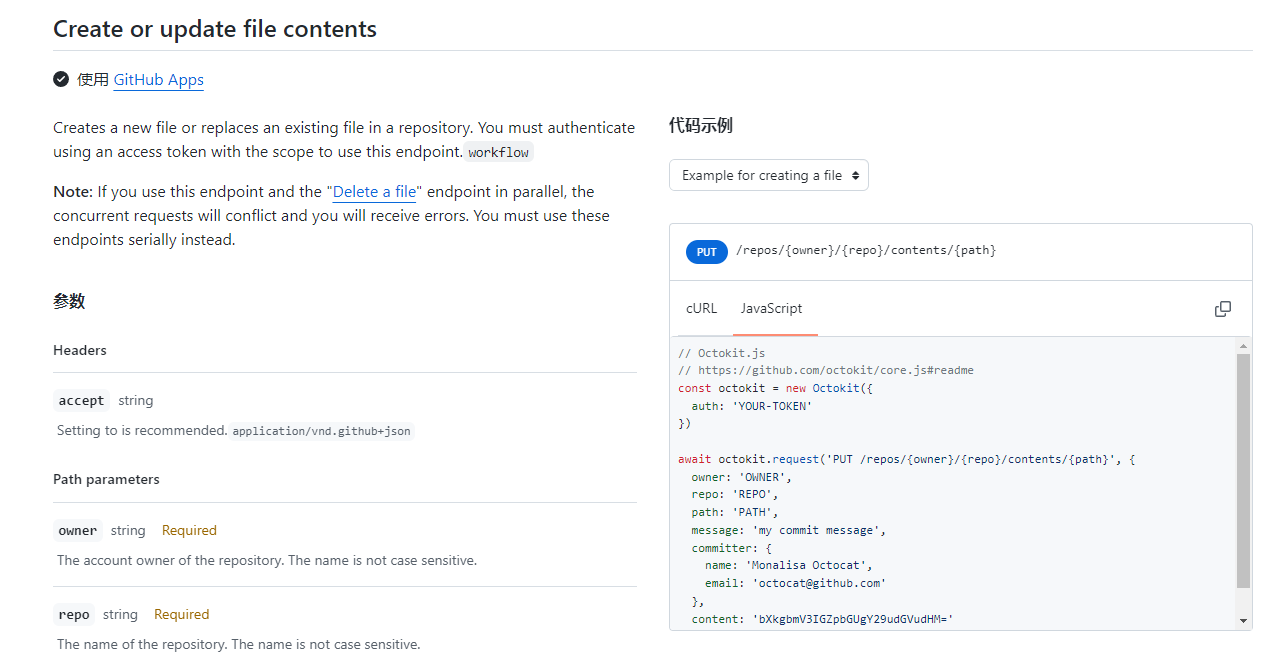
Task: Click the code panel scrollbar thumb
Action: pyautogui.click(x=1243, y=470)
